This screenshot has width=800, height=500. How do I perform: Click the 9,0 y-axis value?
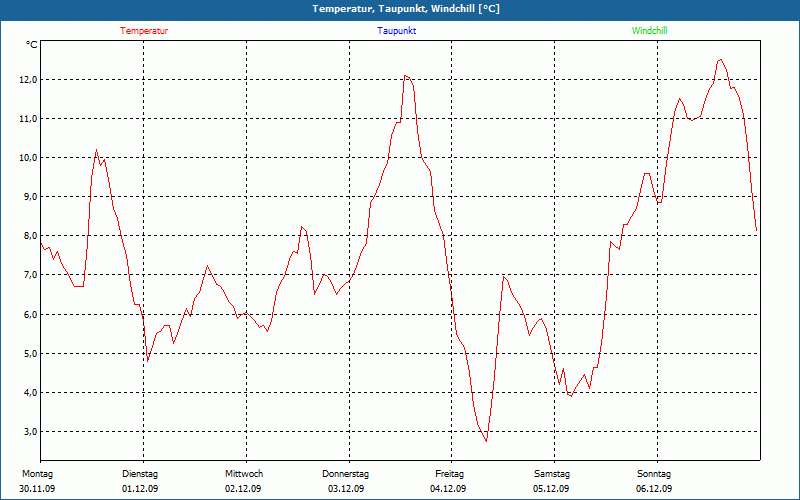coord(30,197)
